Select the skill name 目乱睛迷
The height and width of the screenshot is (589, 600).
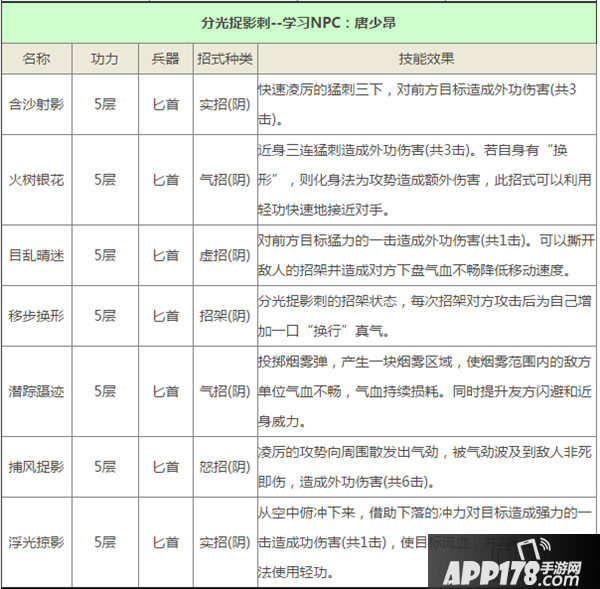(x=36, y=255)
